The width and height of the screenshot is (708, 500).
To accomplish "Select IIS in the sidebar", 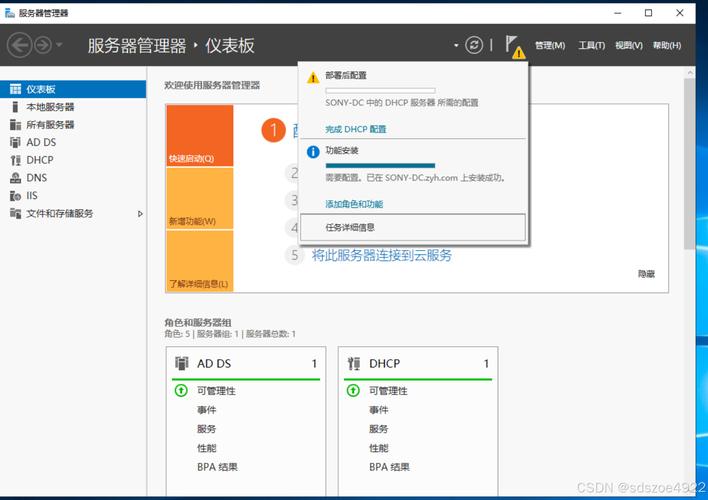I will (73, 196).
